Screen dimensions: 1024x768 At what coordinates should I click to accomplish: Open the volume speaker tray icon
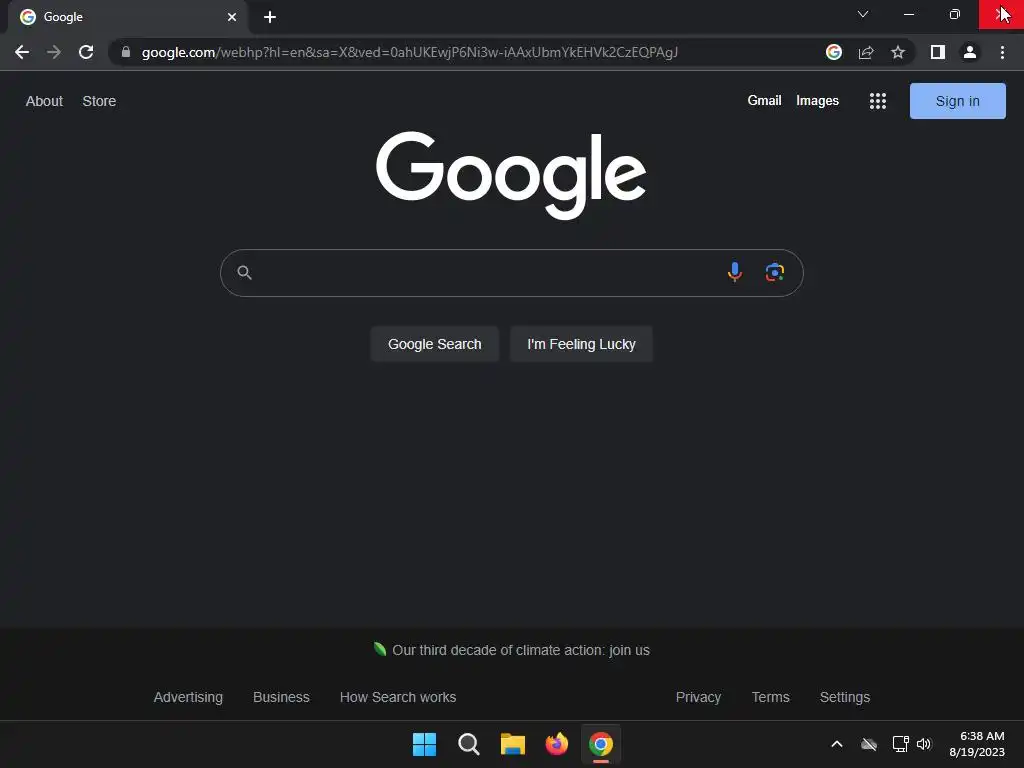(924, 744)
